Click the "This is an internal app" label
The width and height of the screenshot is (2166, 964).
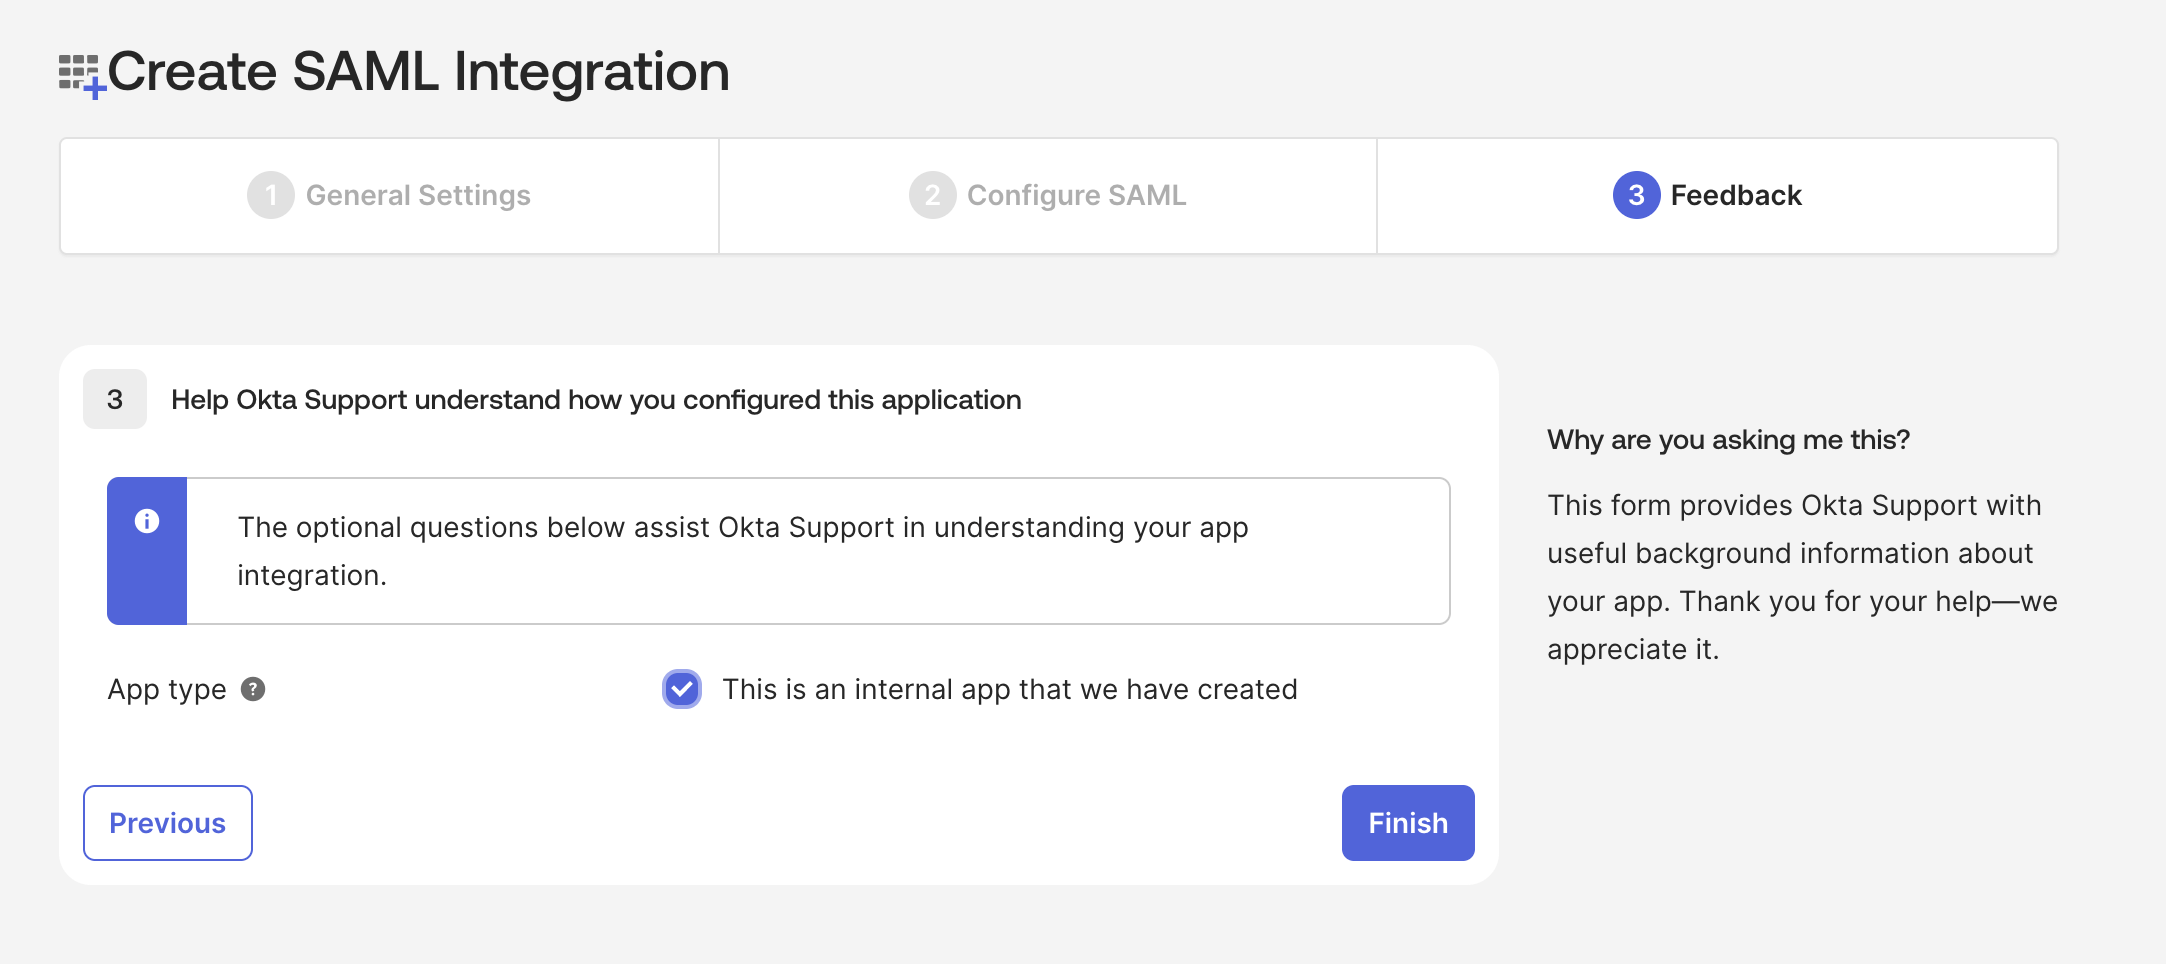click(x=1010, y=689)
